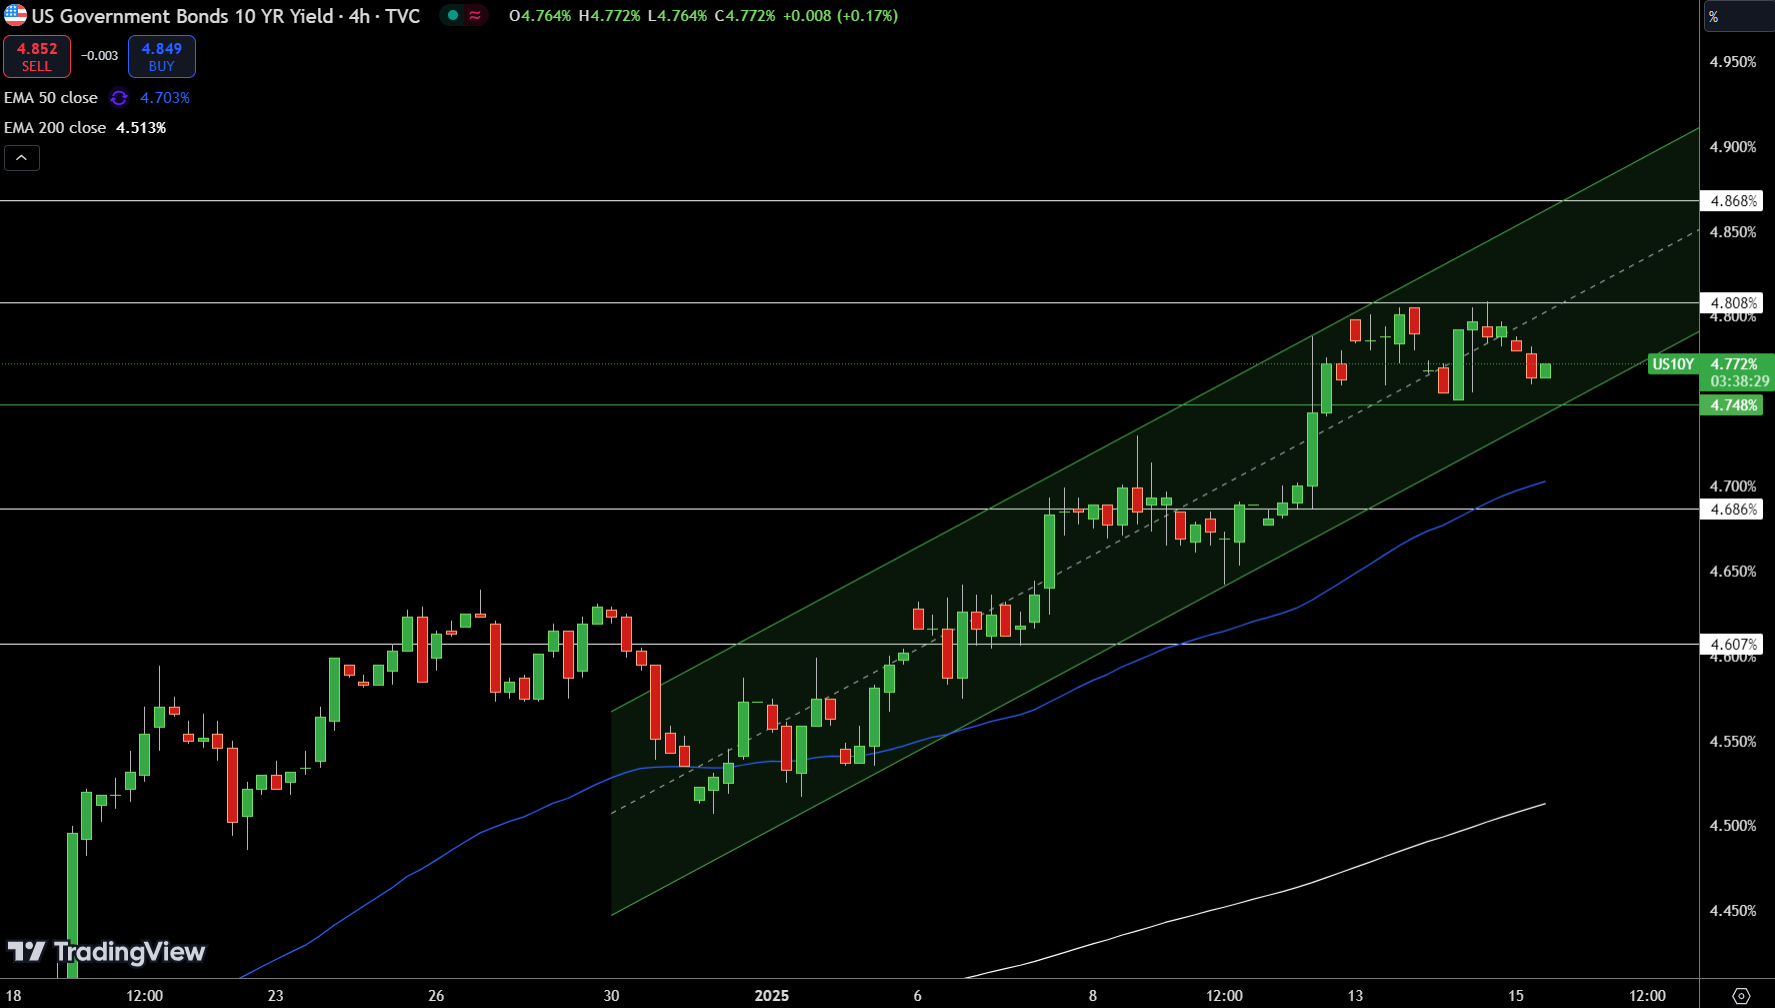Click the 2025 date axis label
Viewport: 1775px width, 1008px height.
771,996
